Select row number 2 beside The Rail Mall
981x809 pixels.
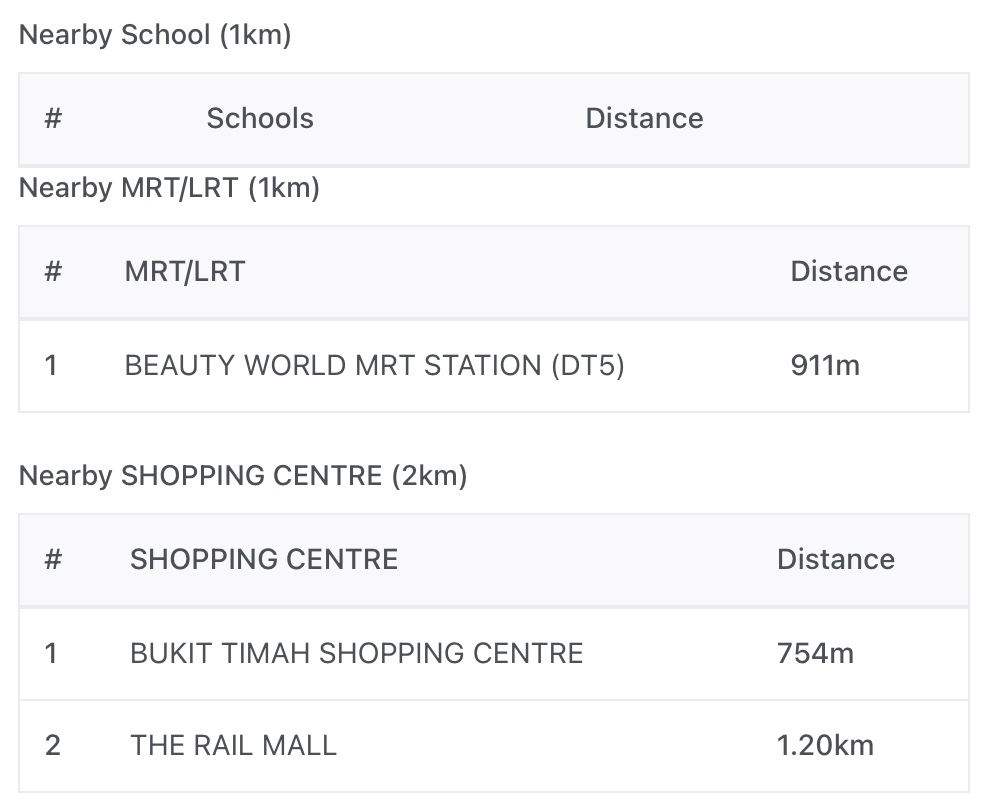(53, 745)
